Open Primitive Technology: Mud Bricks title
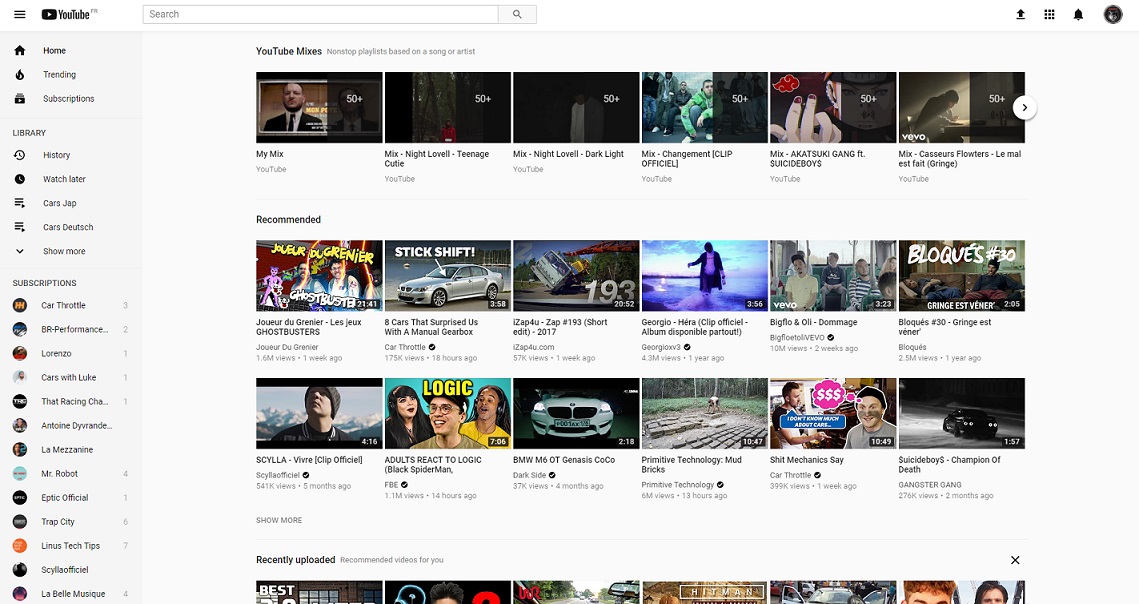The height and width of the screenshot is (604, 1139). (692, 464)
